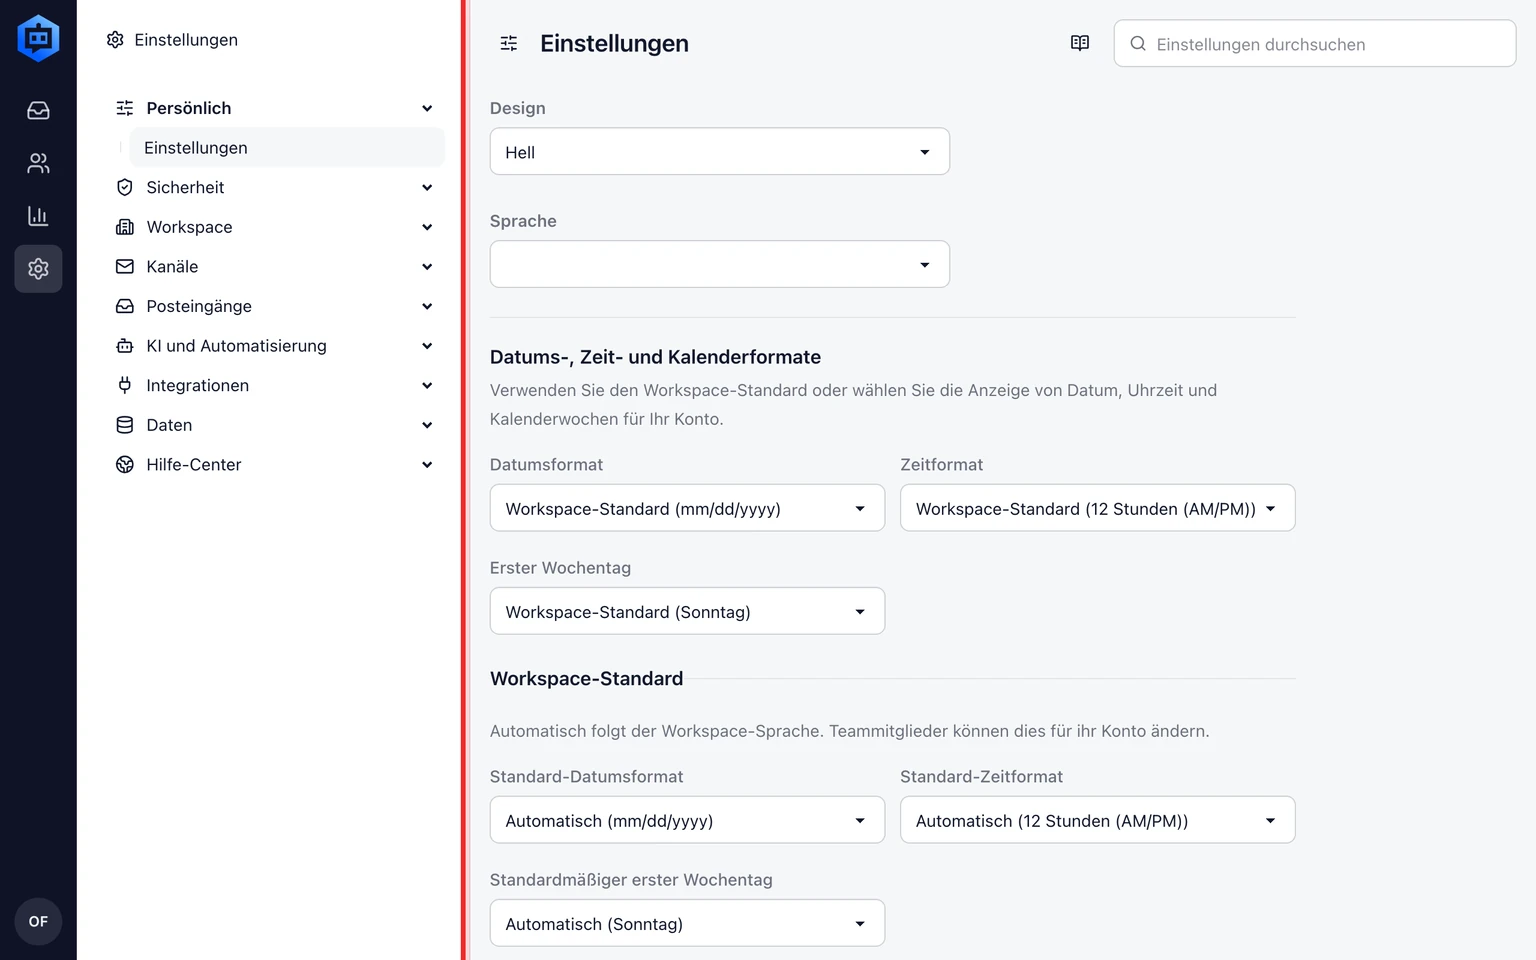The height and width of the screenshot is (960, 1536).
Task: Expand the Workspace section chevron
Action: (x=427, y=227)
